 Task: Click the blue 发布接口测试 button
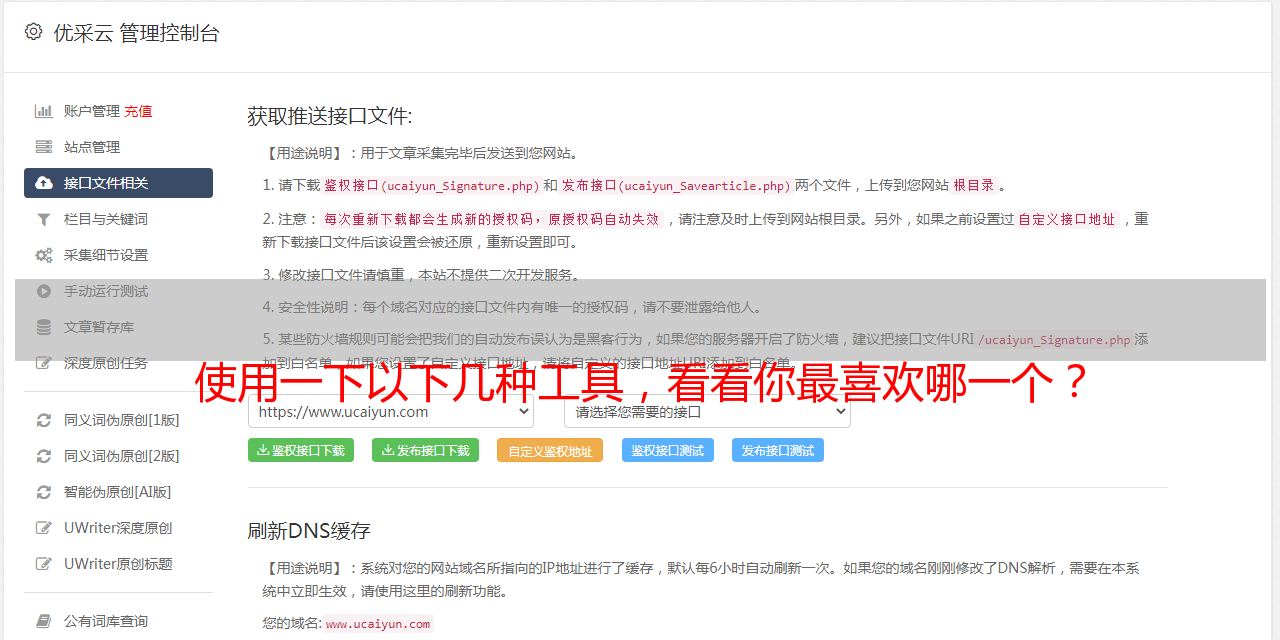[x=778, y=450]
